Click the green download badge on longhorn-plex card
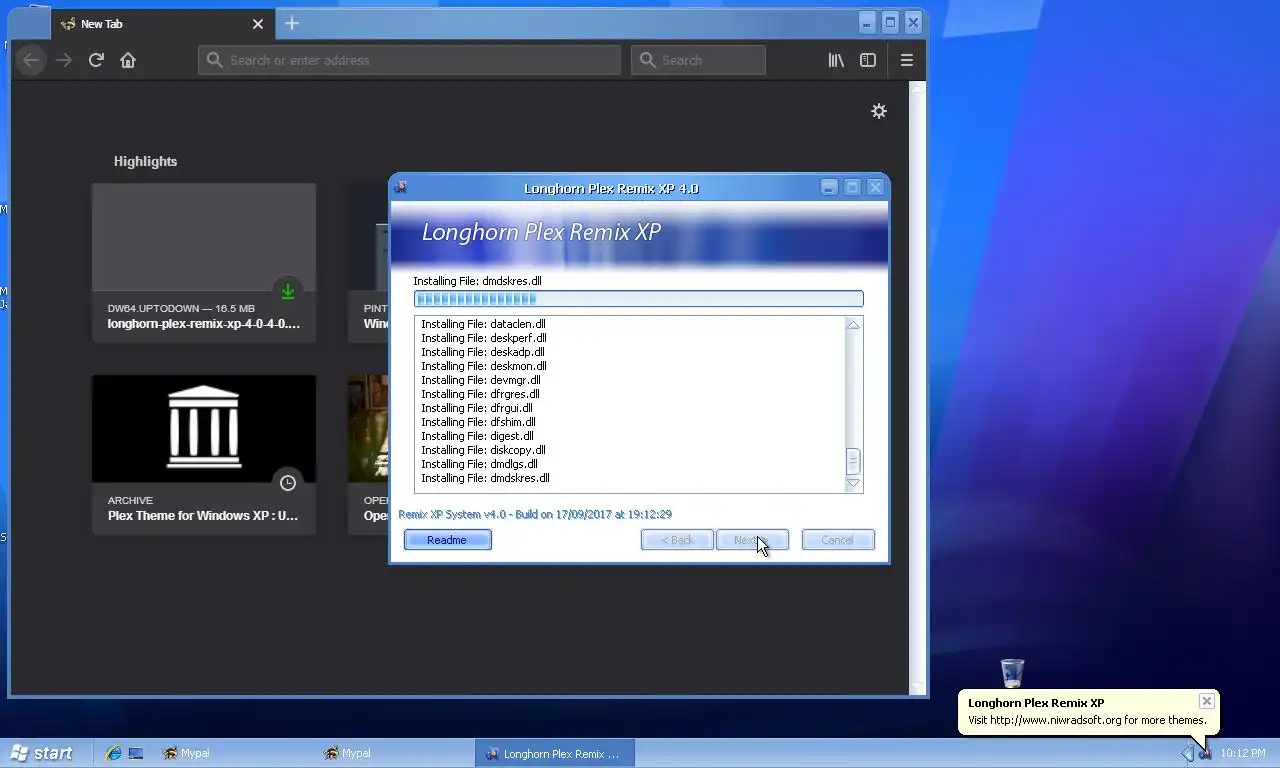1280x768 pixels. point(288,291)
